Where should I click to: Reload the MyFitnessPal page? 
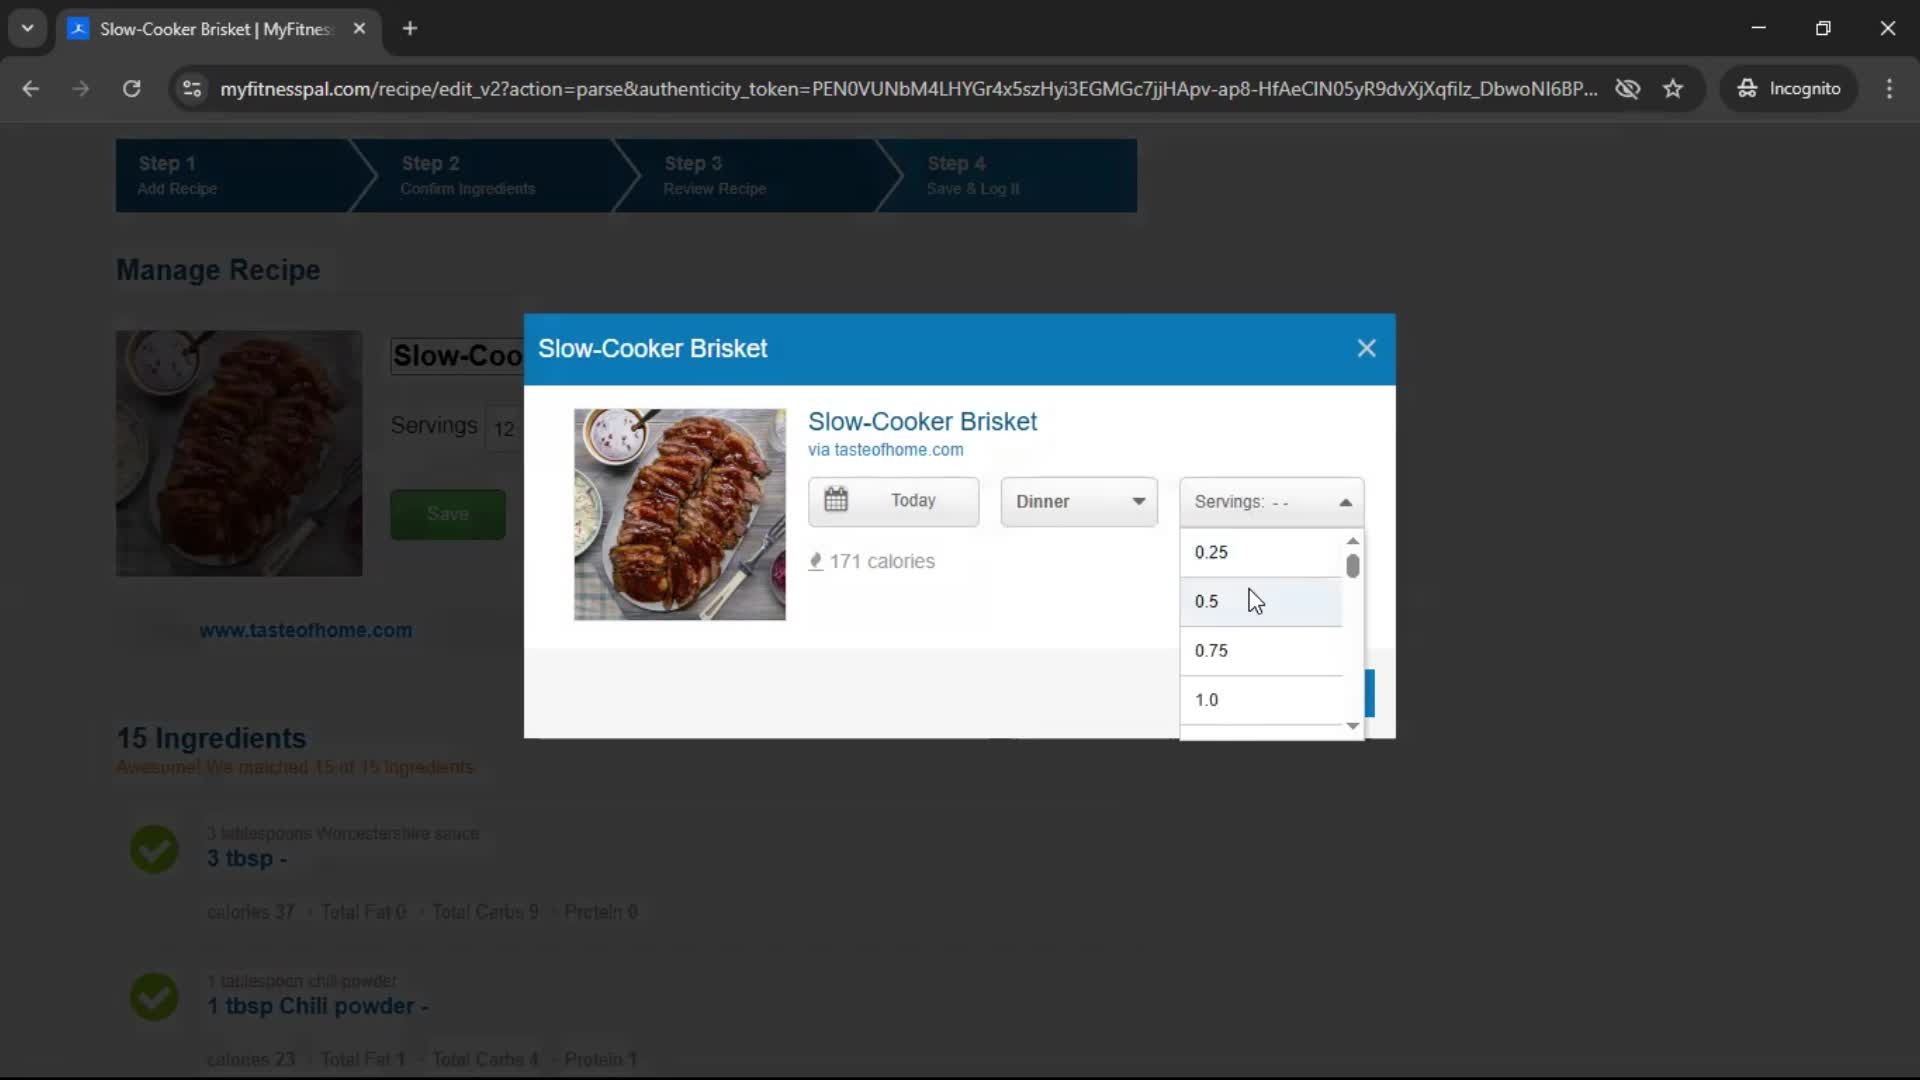click(131, 89)
